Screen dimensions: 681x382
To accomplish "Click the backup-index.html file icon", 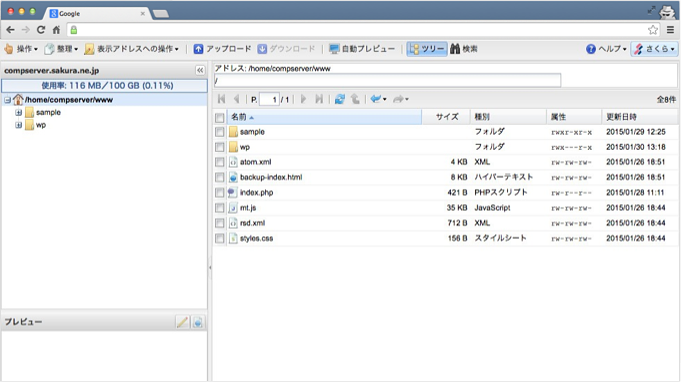I will pyautogui.click(x=233, y=177).
